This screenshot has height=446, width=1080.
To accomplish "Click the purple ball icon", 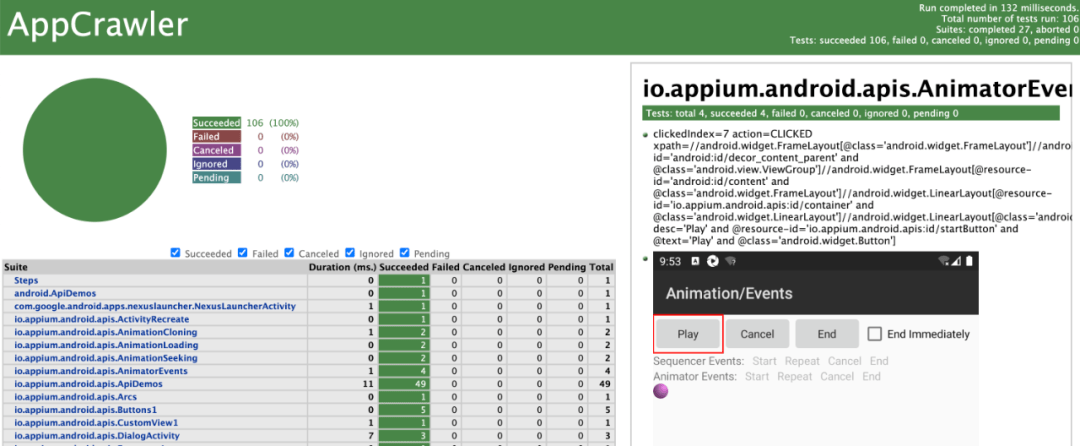I will (661, 391).
